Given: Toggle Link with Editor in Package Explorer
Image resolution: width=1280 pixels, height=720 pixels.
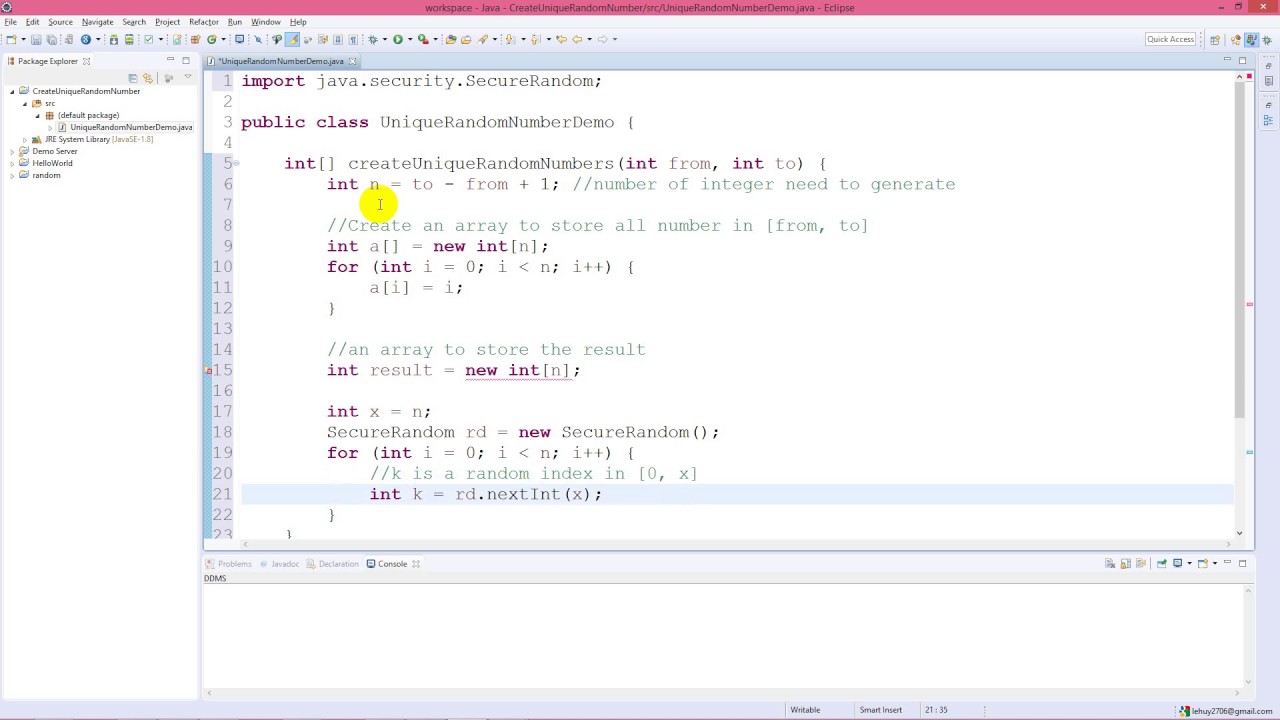Looking at the screenshot, I should [148, 78].
